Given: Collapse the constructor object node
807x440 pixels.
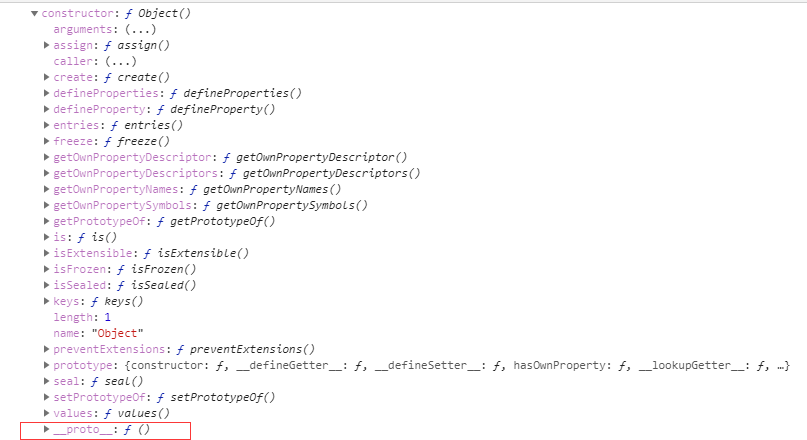Looking at the screenshot, I should (34, 13).
